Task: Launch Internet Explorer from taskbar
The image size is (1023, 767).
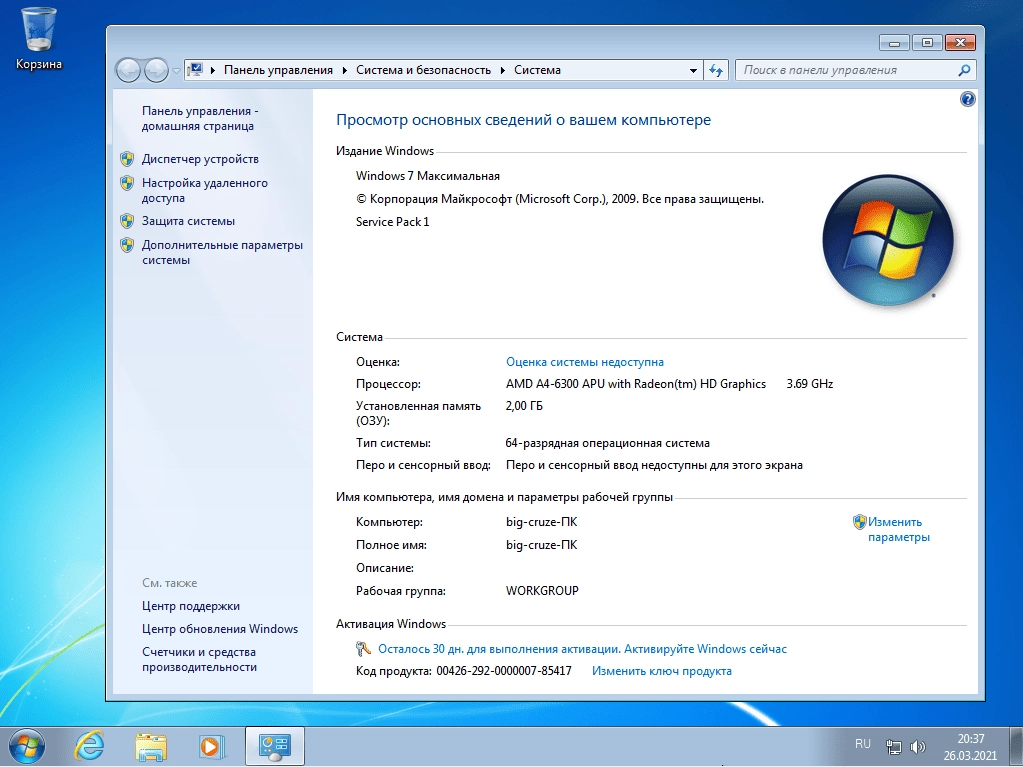Action: (x=89, y=745)
